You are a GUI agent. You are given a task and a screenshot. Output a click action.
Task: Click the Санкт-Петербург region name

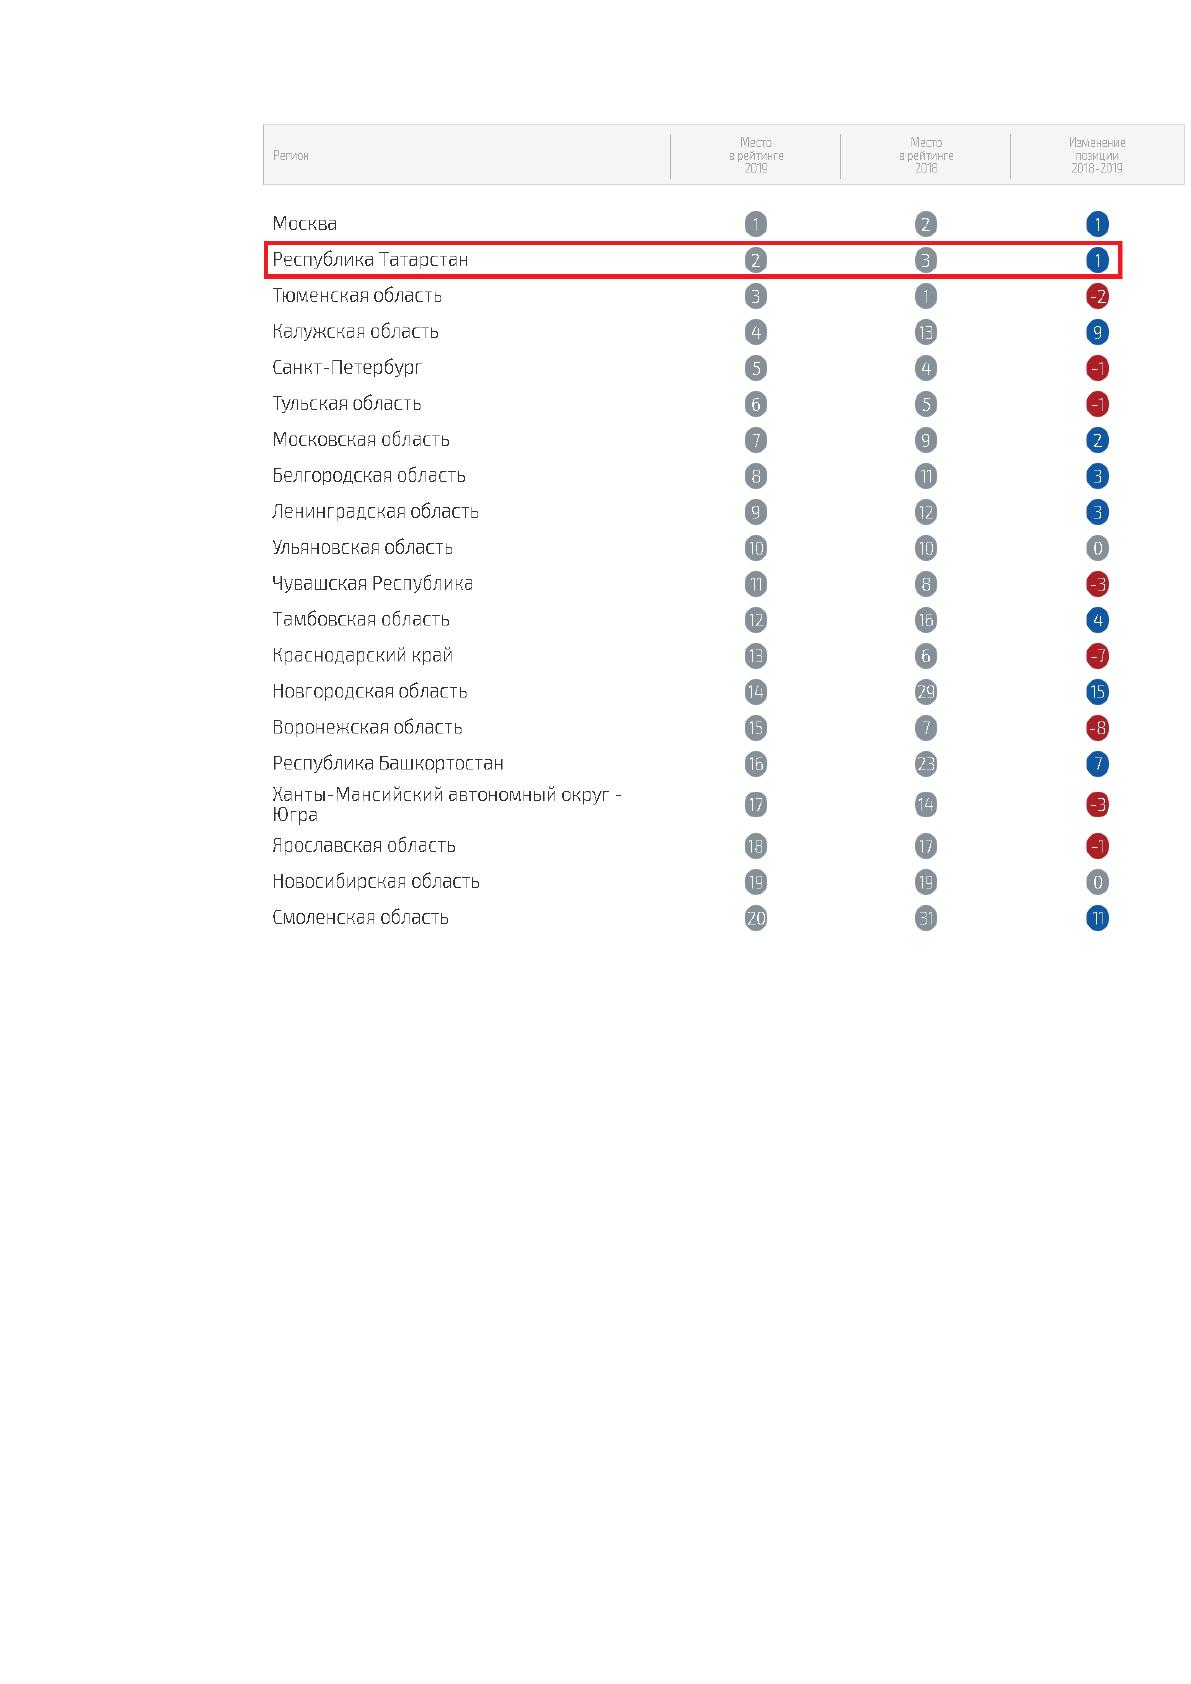click(347, 368)
